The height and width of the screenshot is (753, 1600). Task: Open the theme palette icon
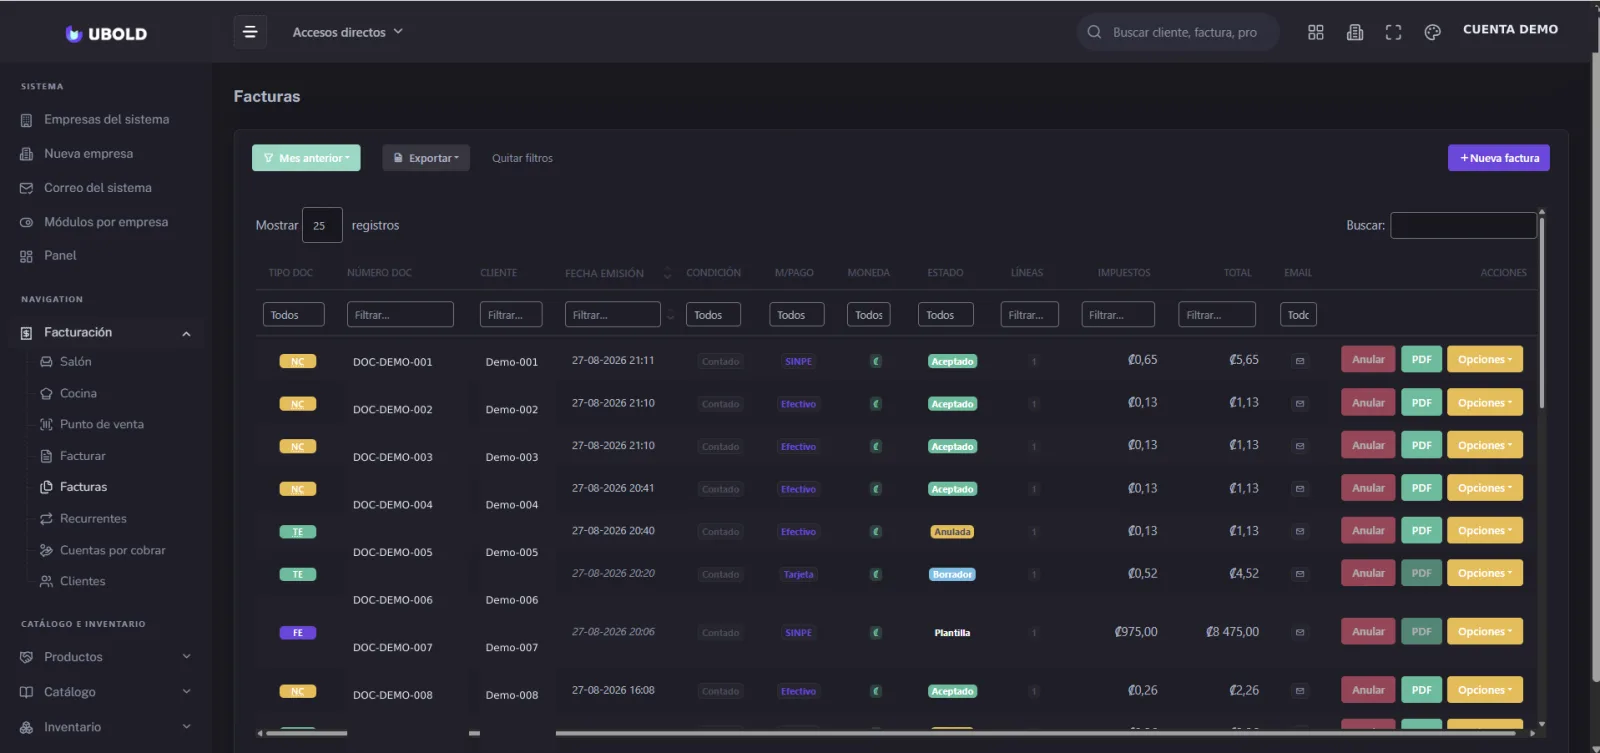click(1432, 32)
